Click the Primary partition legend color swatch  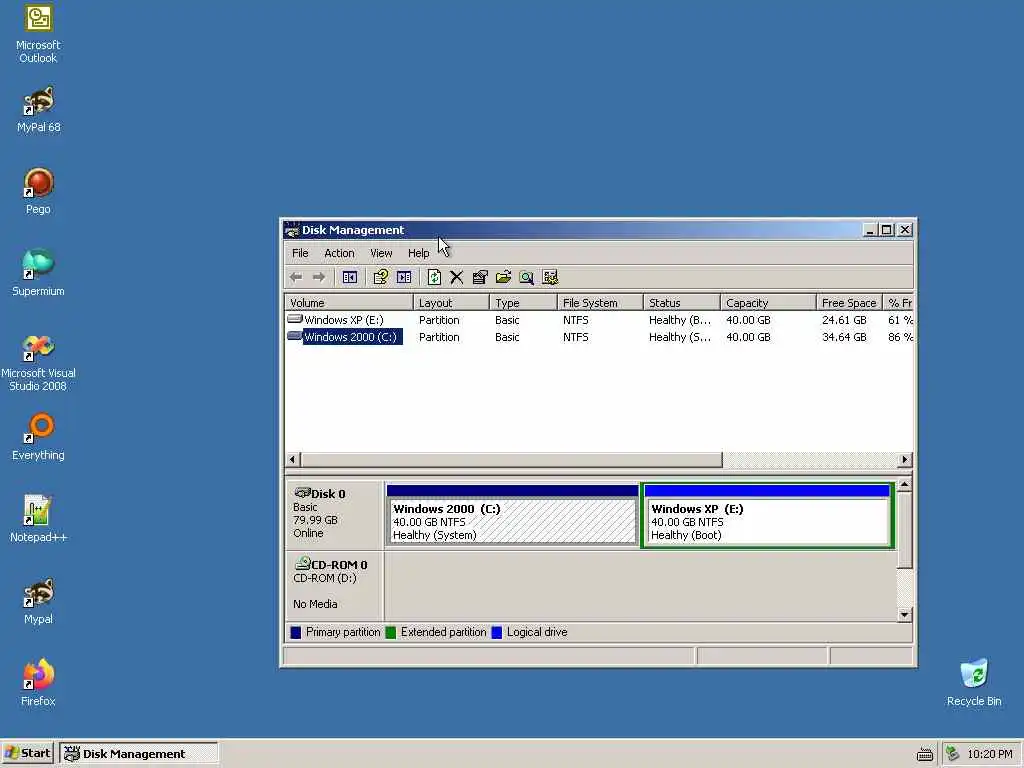[296, 632]
